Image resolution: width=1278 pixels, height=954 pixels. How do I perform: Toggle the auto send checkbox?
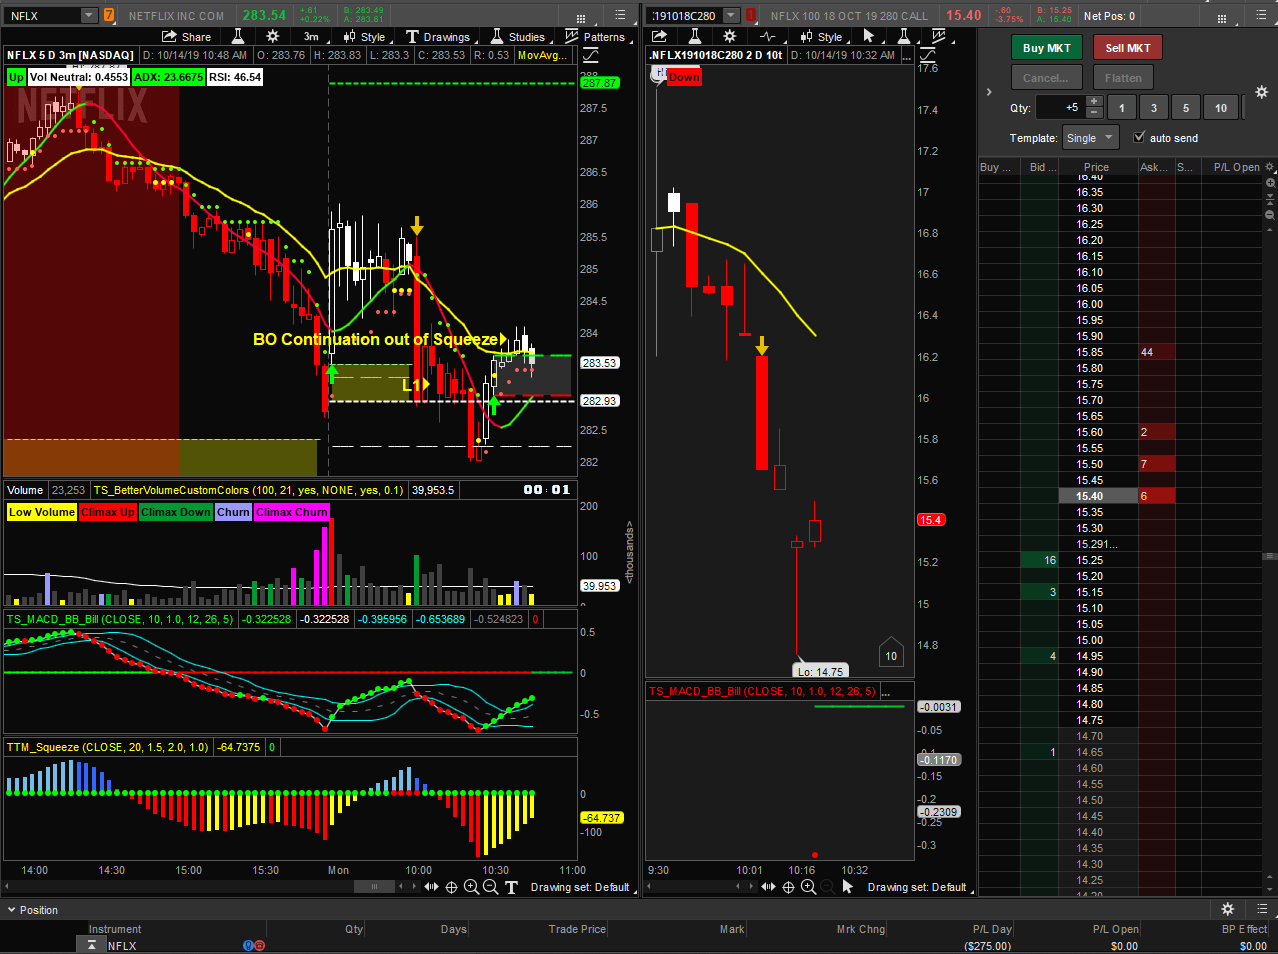coord(1139,137)
